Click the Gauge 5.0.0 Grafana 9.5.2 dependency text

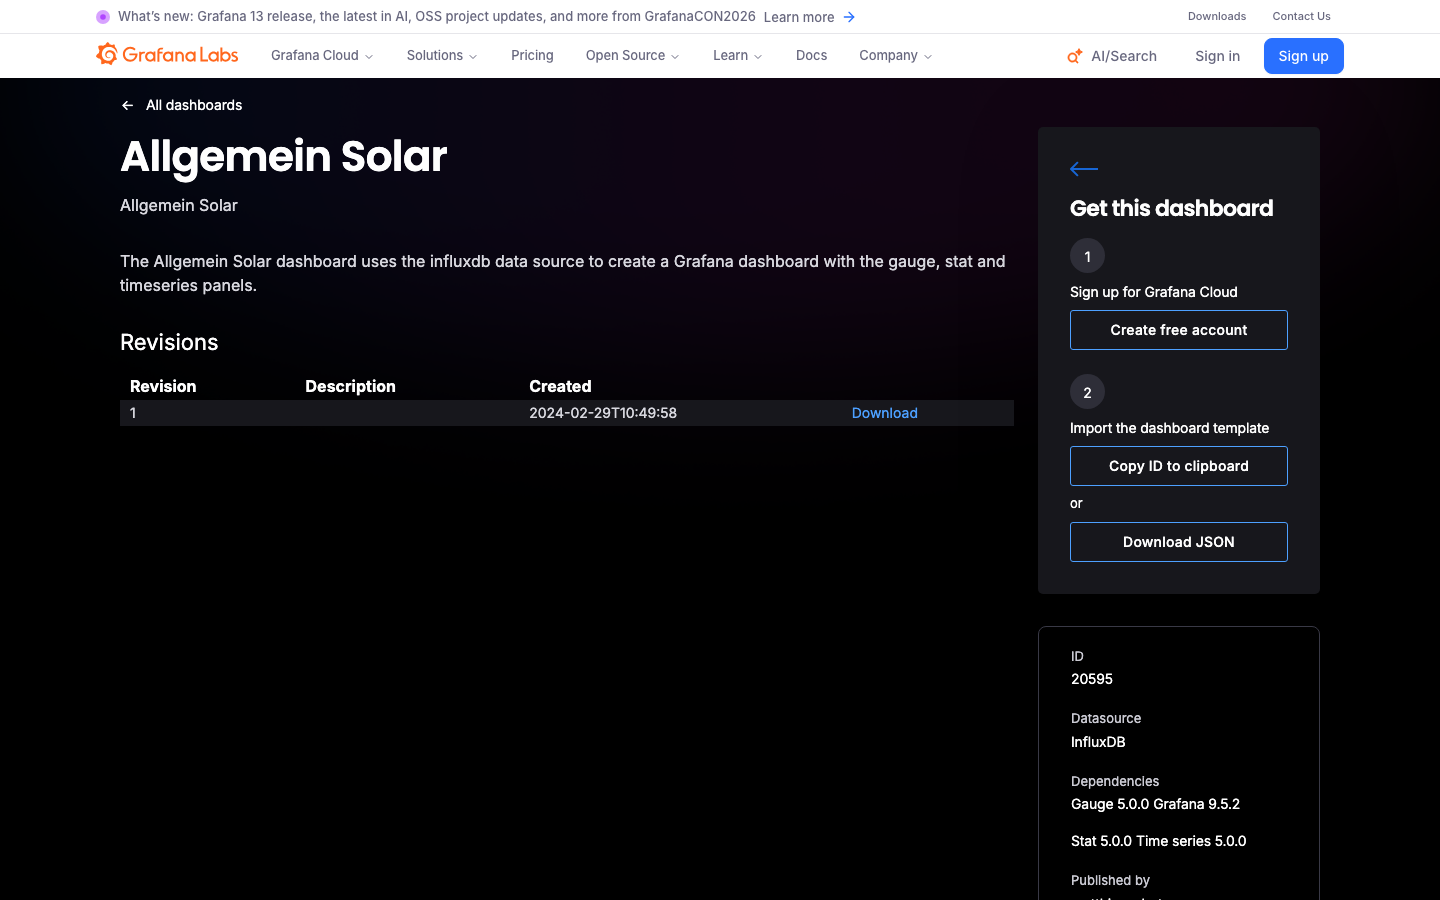tap(1155, 804)
